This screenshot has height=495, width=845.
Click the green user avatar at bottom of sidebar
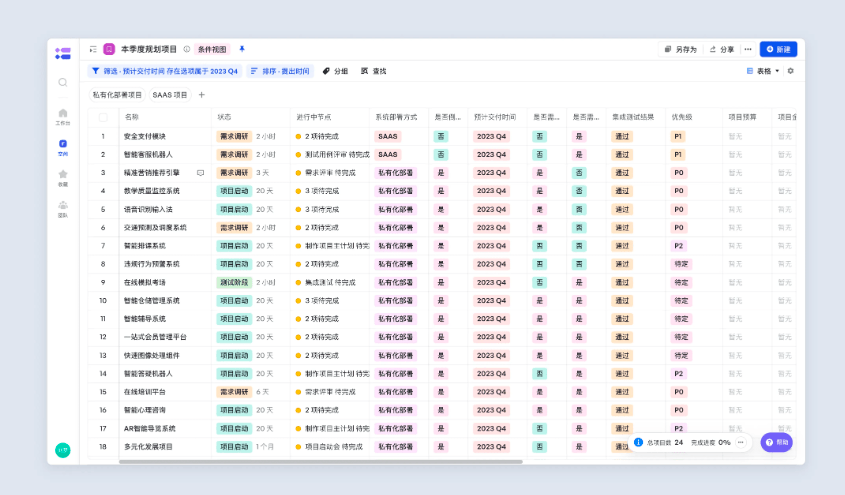tap(63, 450)
